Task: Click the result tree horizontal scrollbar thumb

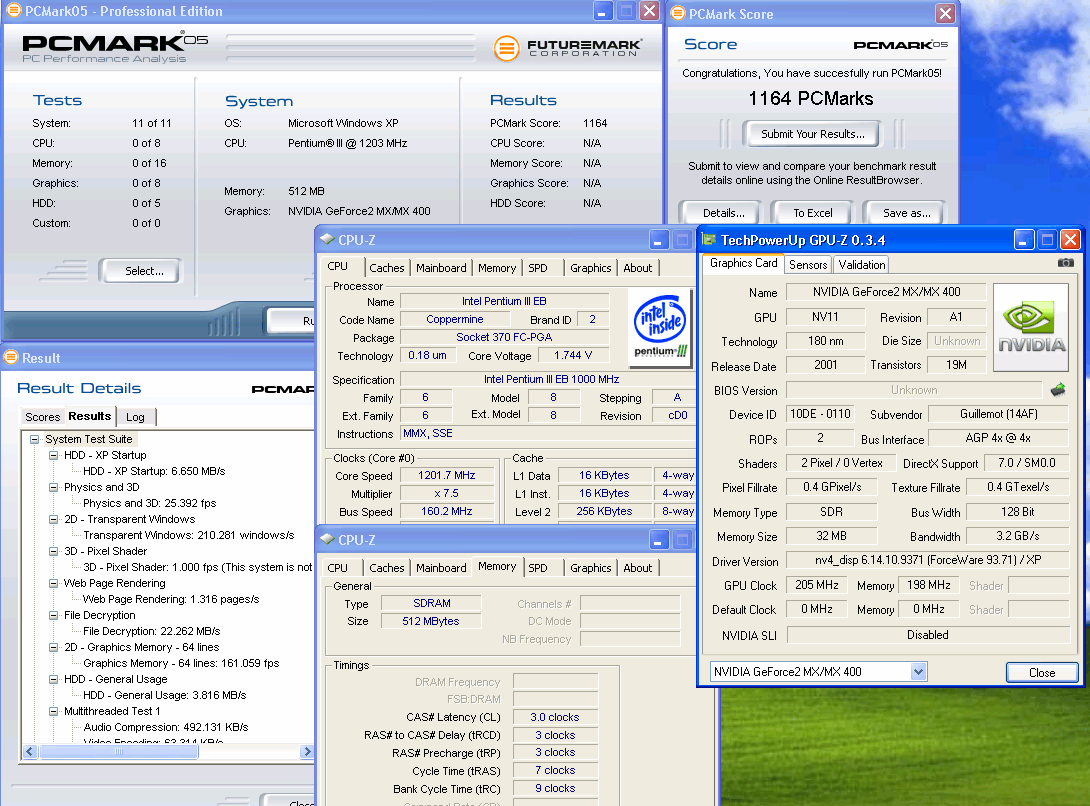Action: 119,751
